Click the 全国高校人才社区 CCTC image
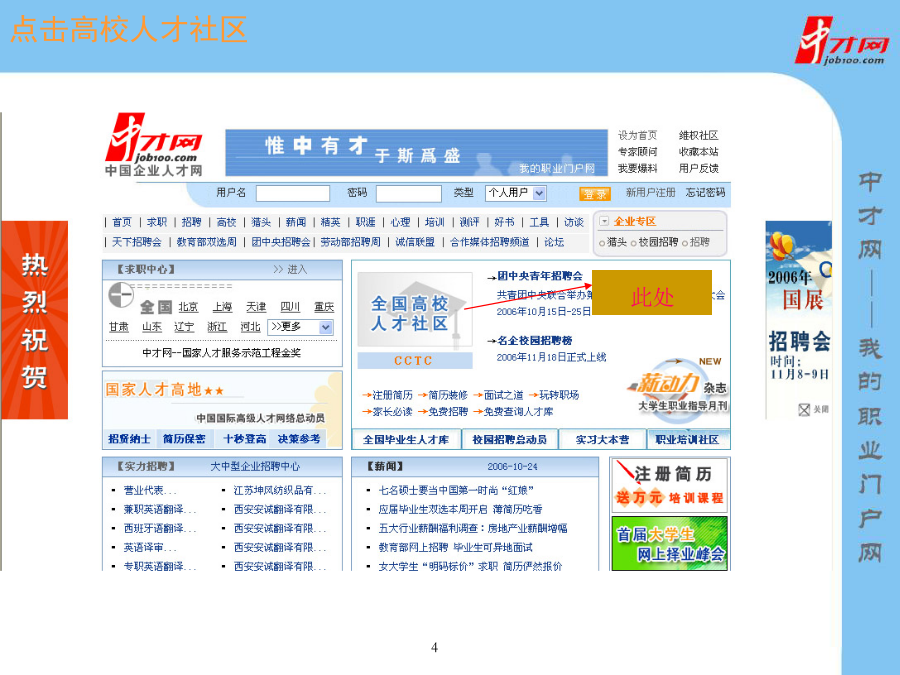The height and width of the screenshot is (675, 900). 414,320
